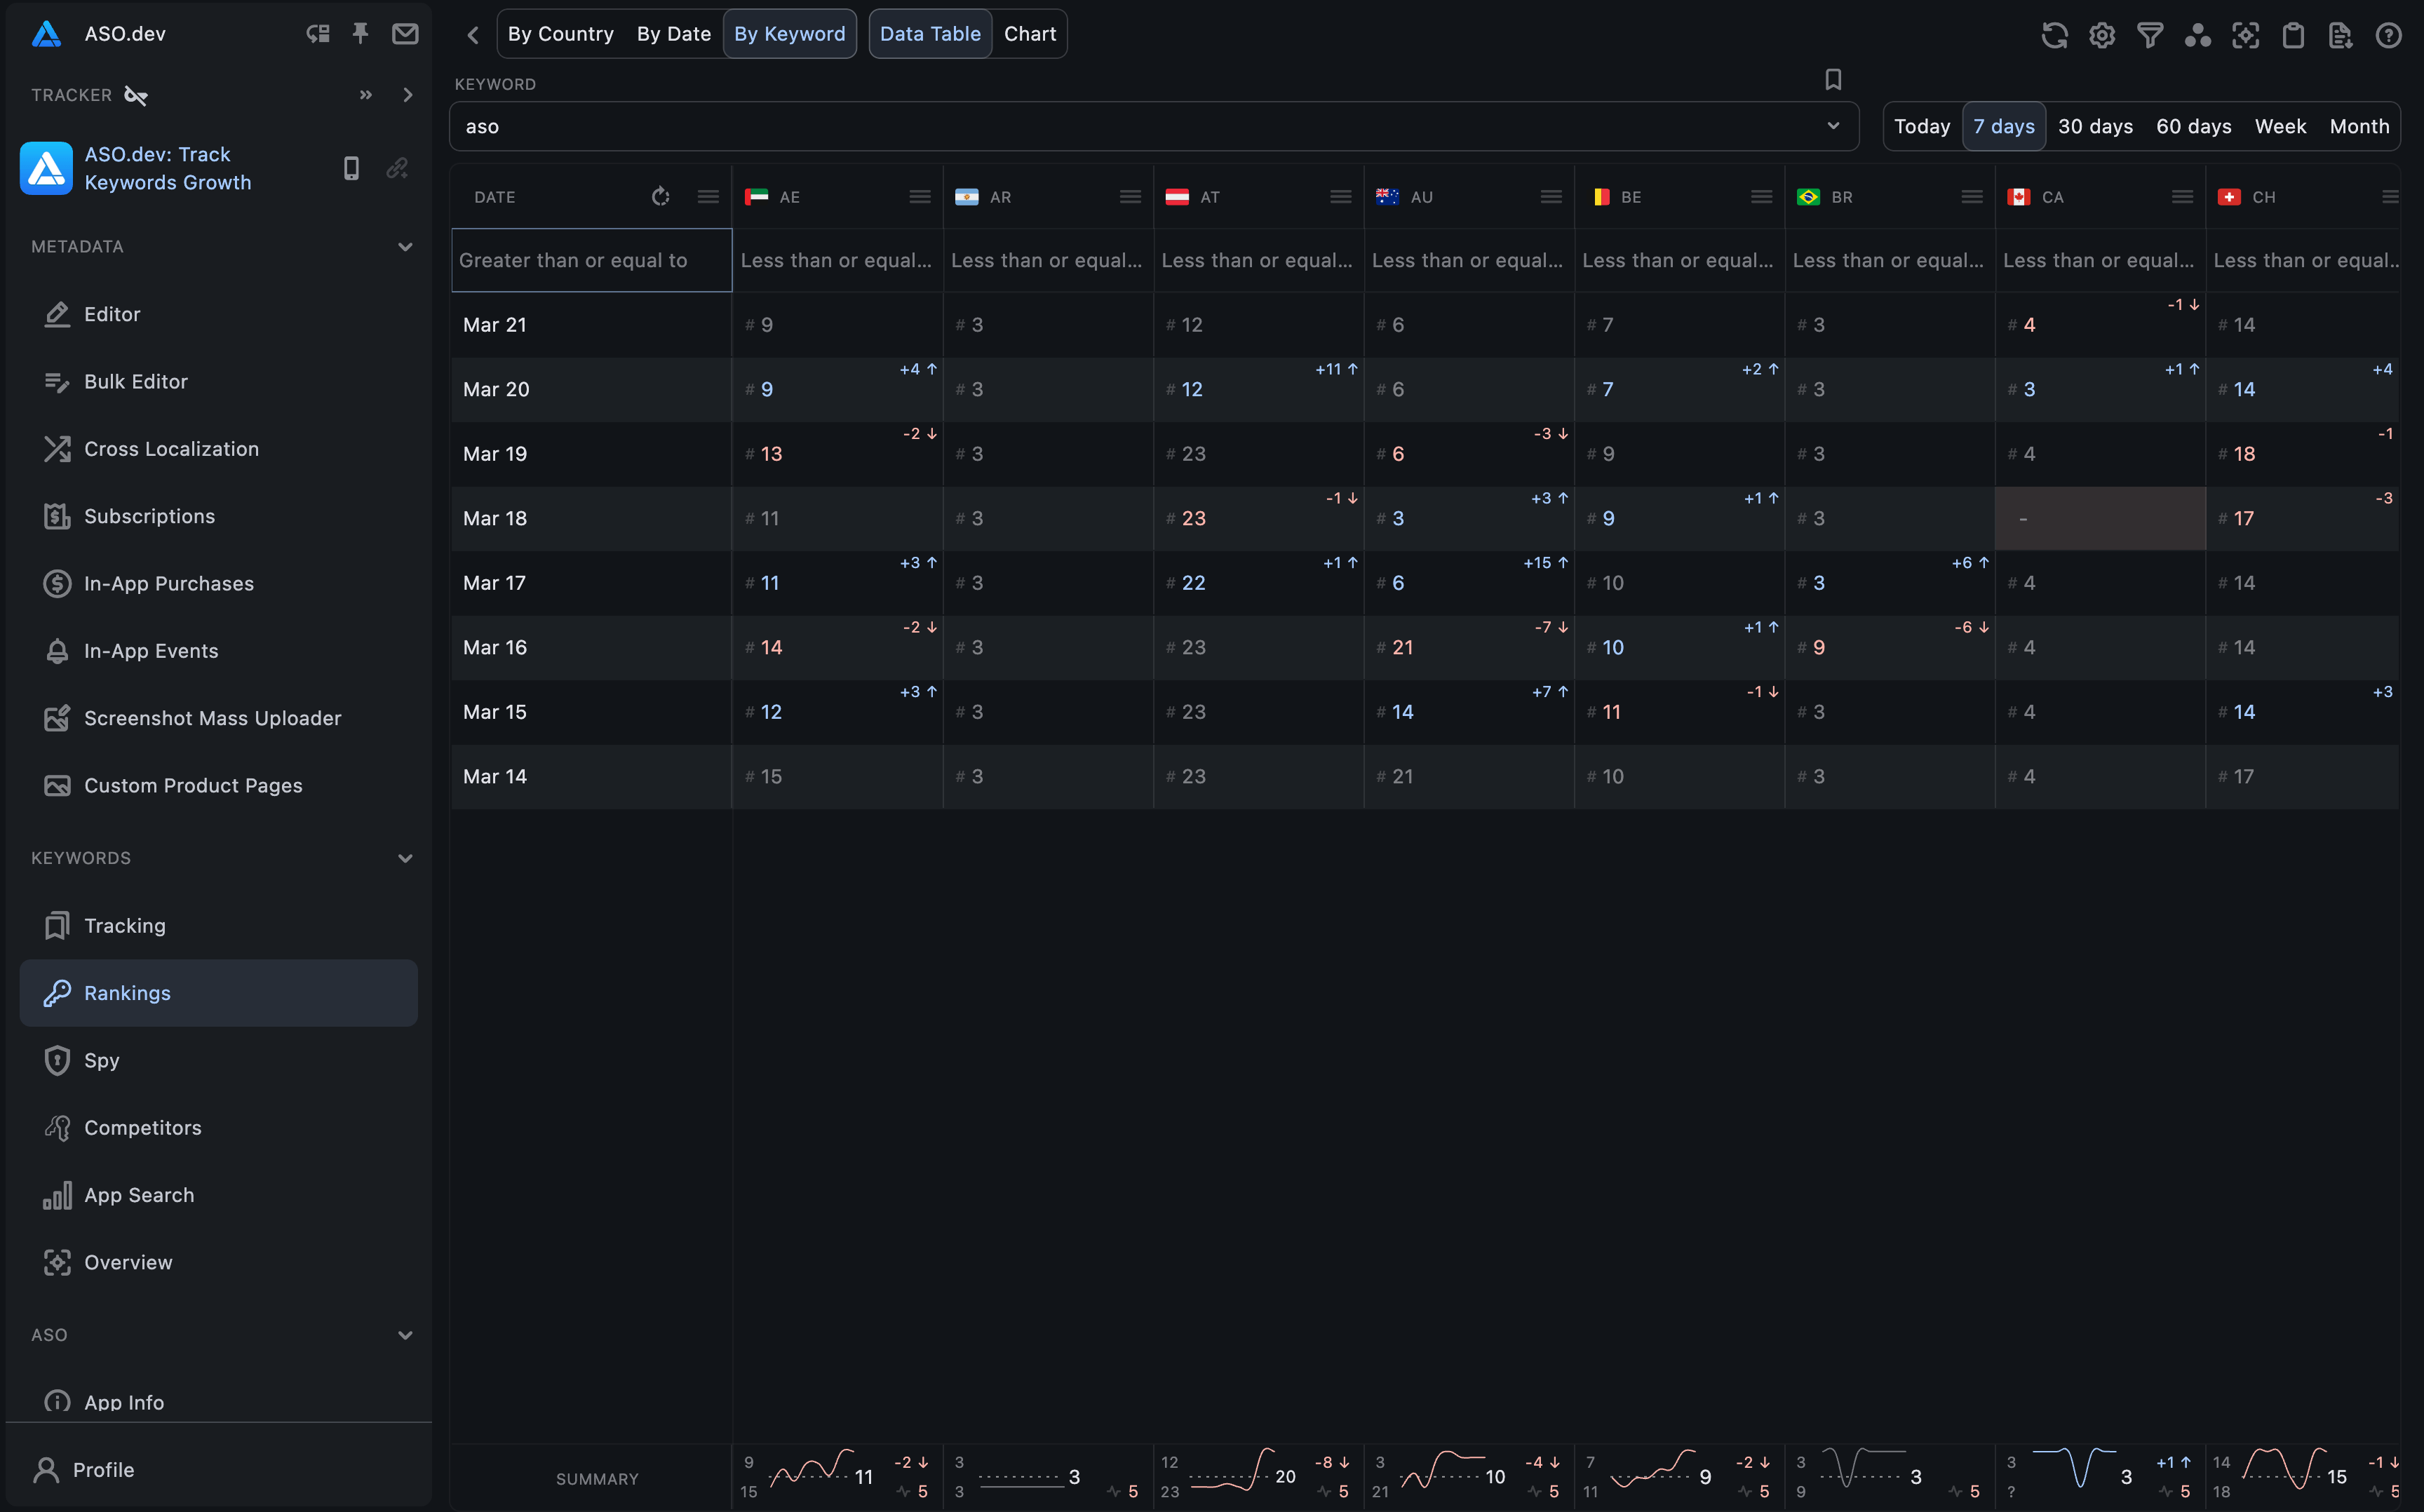Click the bookmark/save icon for keyword
The width and height of the screenshot is (2424, 1512).
[x=1833, y=80]
